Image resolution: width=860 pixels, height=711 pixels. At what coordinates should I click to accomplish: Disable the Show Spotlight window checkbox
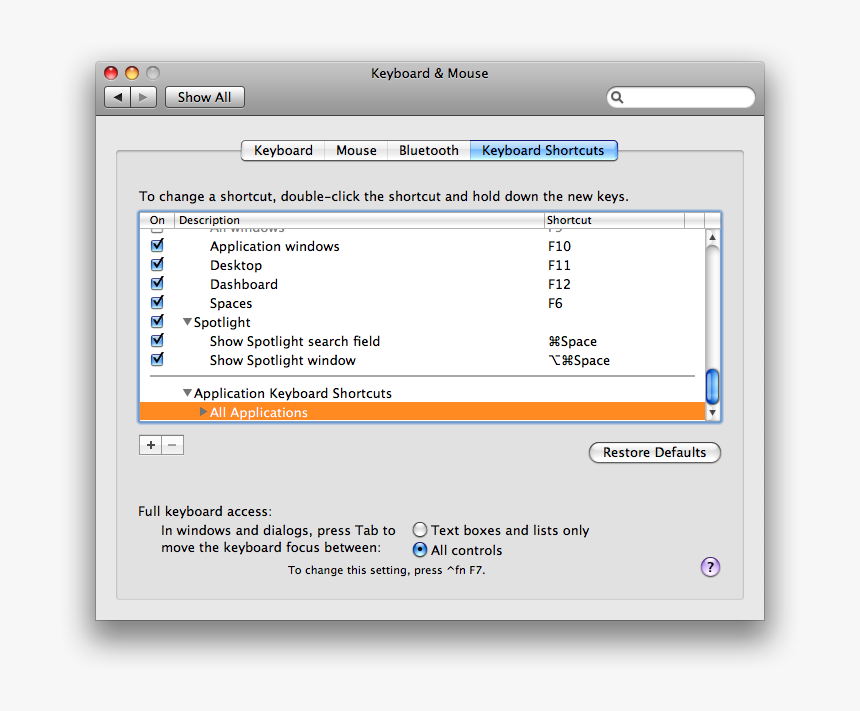(157, 360)
